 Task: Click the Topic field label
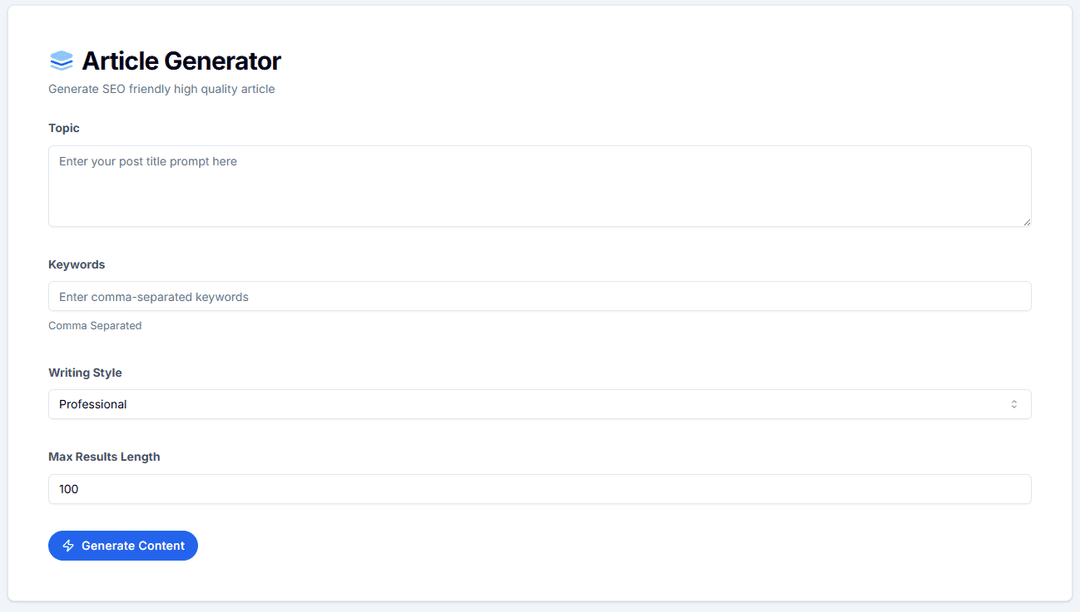(64, 128)
